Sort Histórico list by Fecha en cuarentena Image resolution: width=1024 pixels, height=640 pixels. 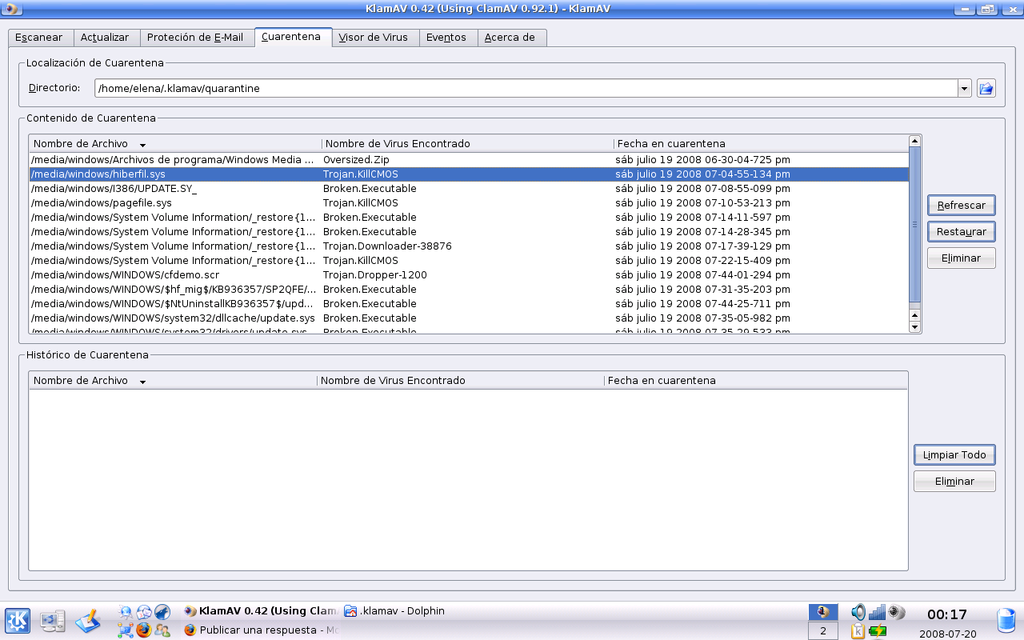[756, 381]
